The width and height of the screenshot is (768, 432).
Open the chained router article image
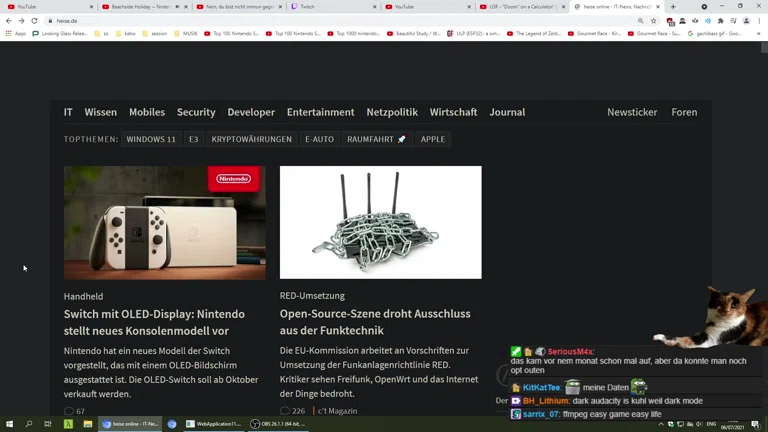(x=381, y=222)
